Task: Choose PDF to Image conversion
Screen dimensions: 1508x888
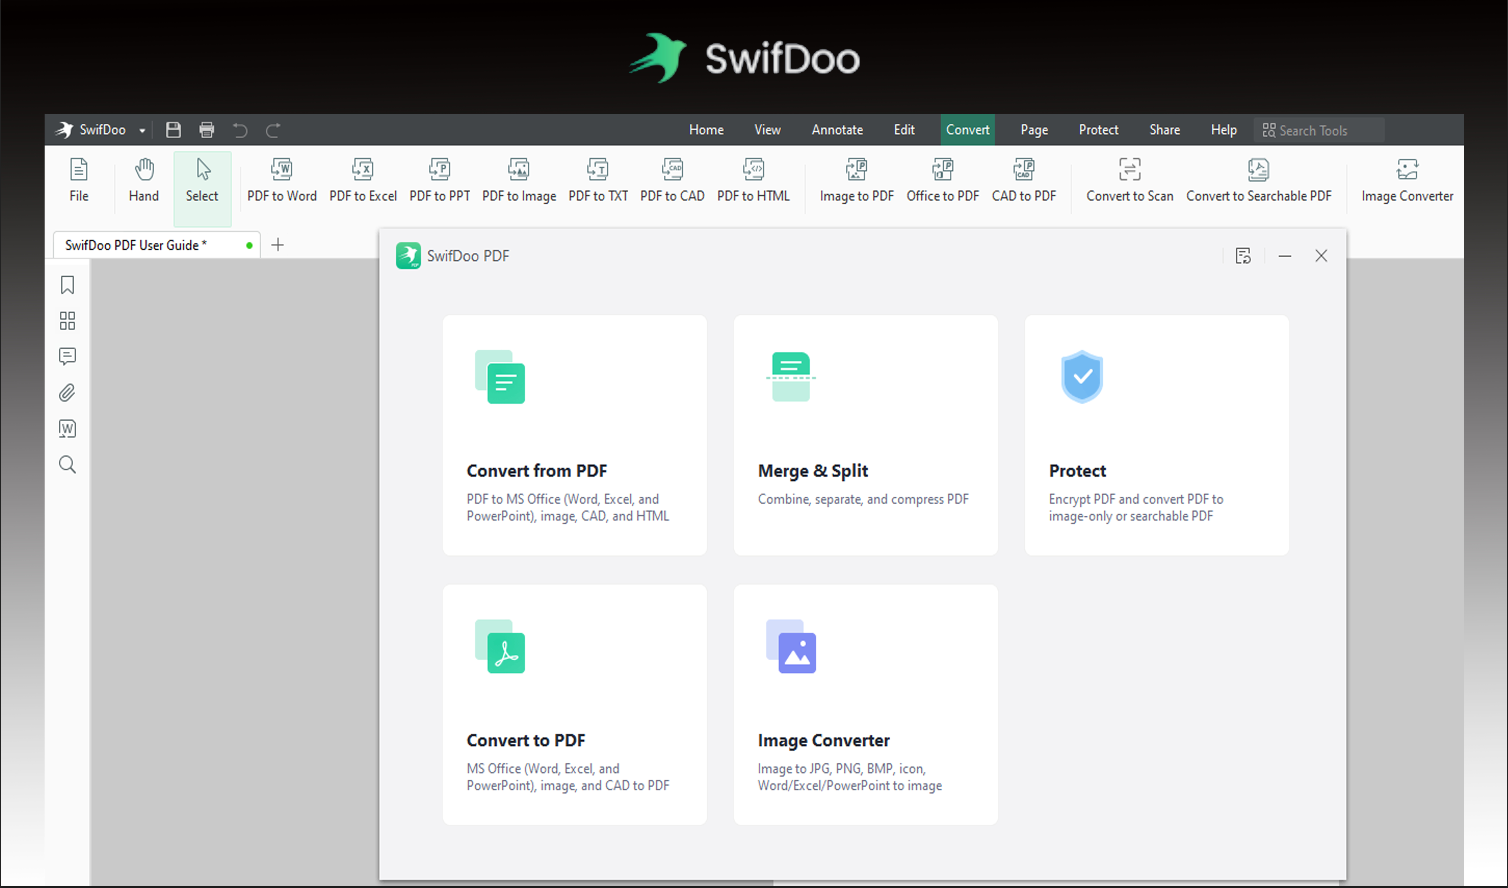Action: coord(519,180)
